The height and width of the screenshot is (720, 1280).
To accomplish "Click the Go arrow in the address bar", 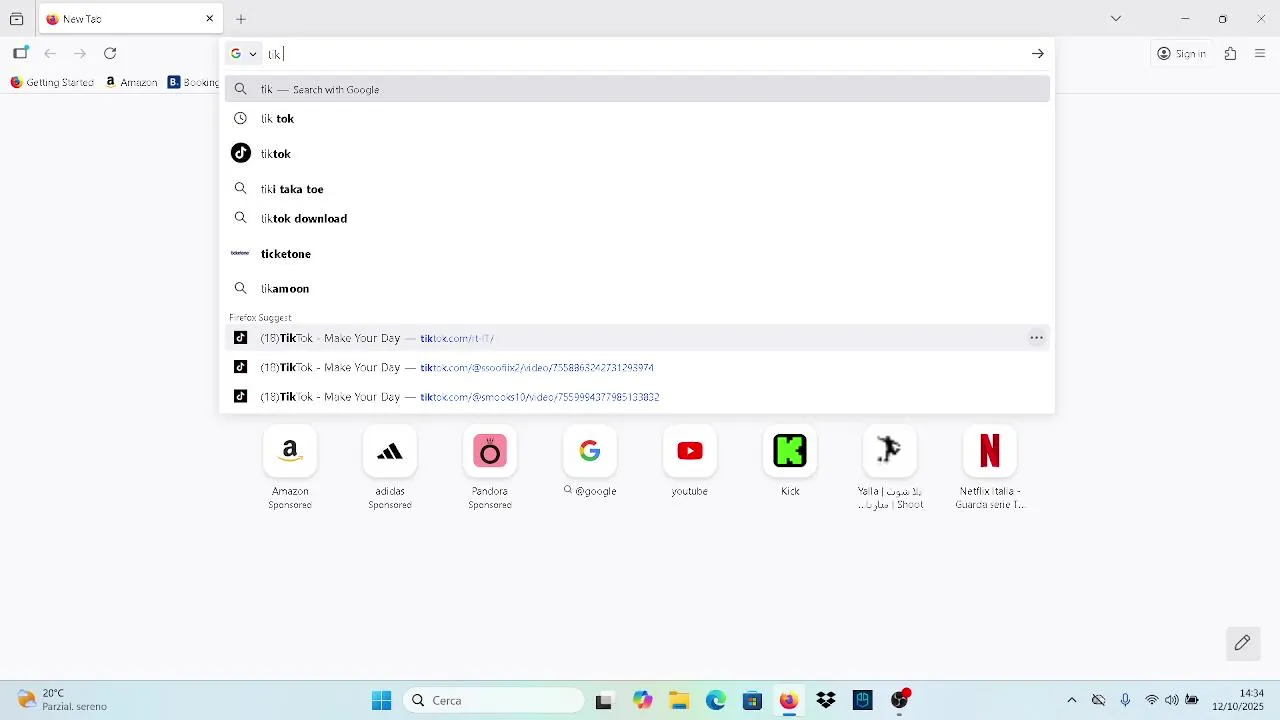I will coord(1038,54).
